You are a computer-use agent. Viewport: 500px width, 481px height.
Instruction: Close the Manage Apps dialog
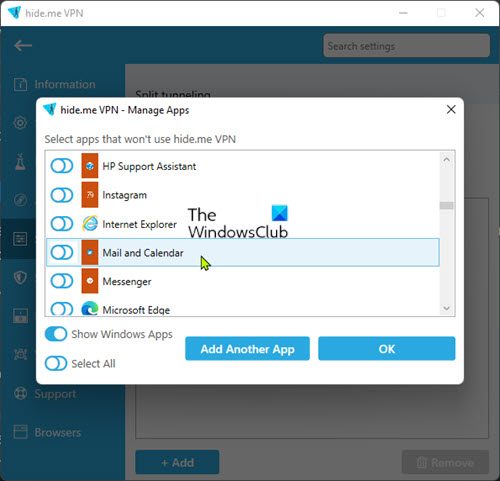451,109
